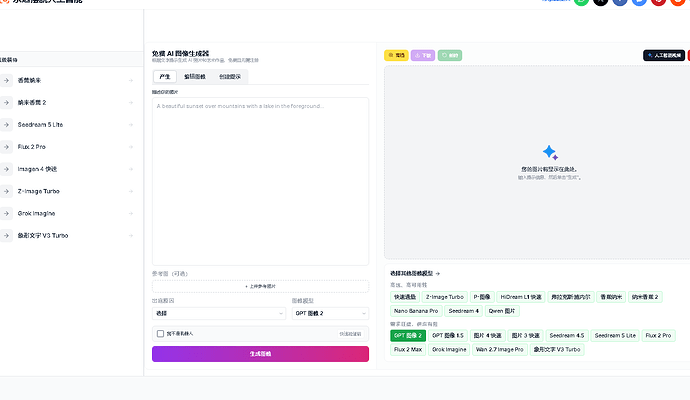Click the arrow icon left of sidebar Seedream 5 Lite
The image size is (690, 400).
tap(6, 125)
